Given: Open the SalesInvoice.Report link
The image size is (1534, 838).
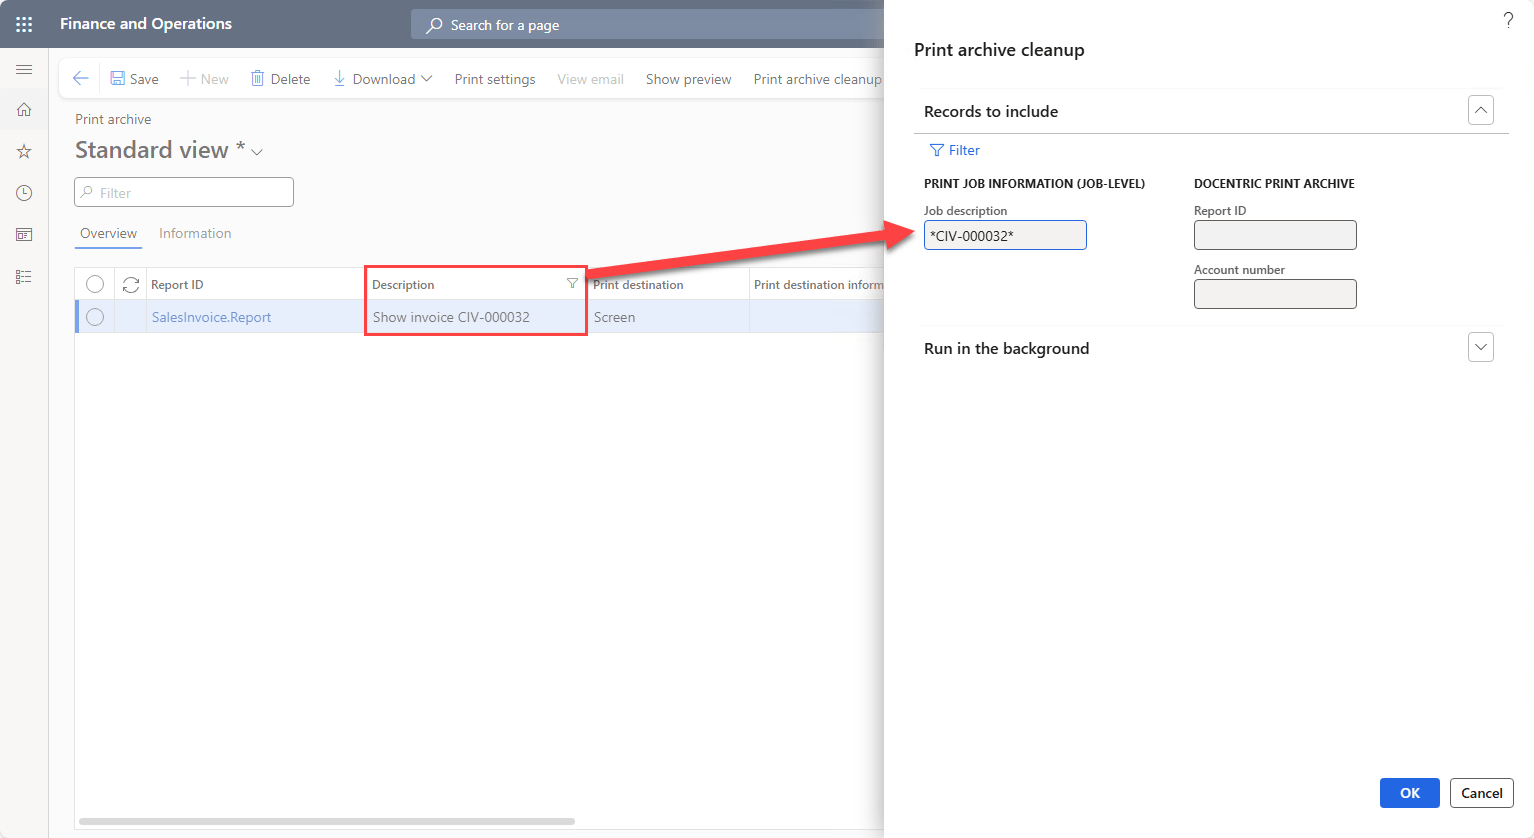Looking at the screenshot, I should [211, 317].
